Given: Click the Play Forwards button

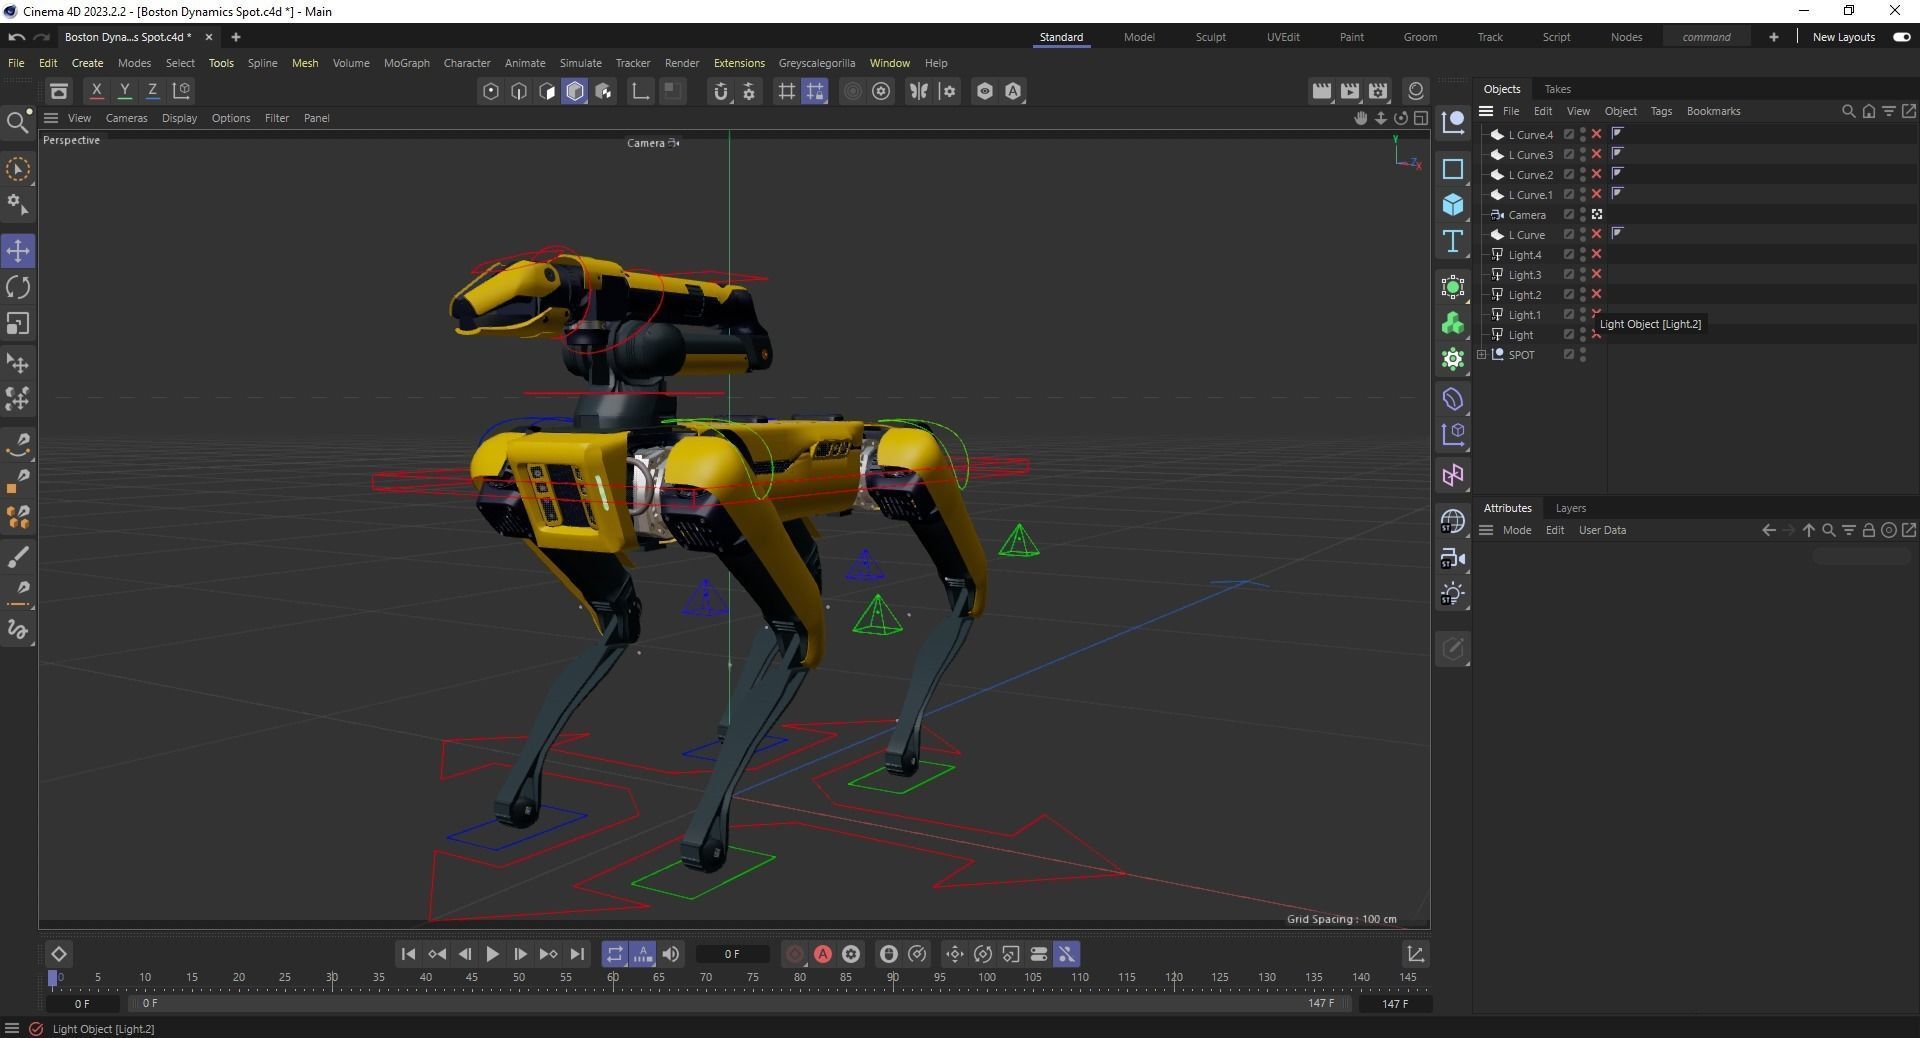Looking at the screenshot, I should [x=492, y=954].
